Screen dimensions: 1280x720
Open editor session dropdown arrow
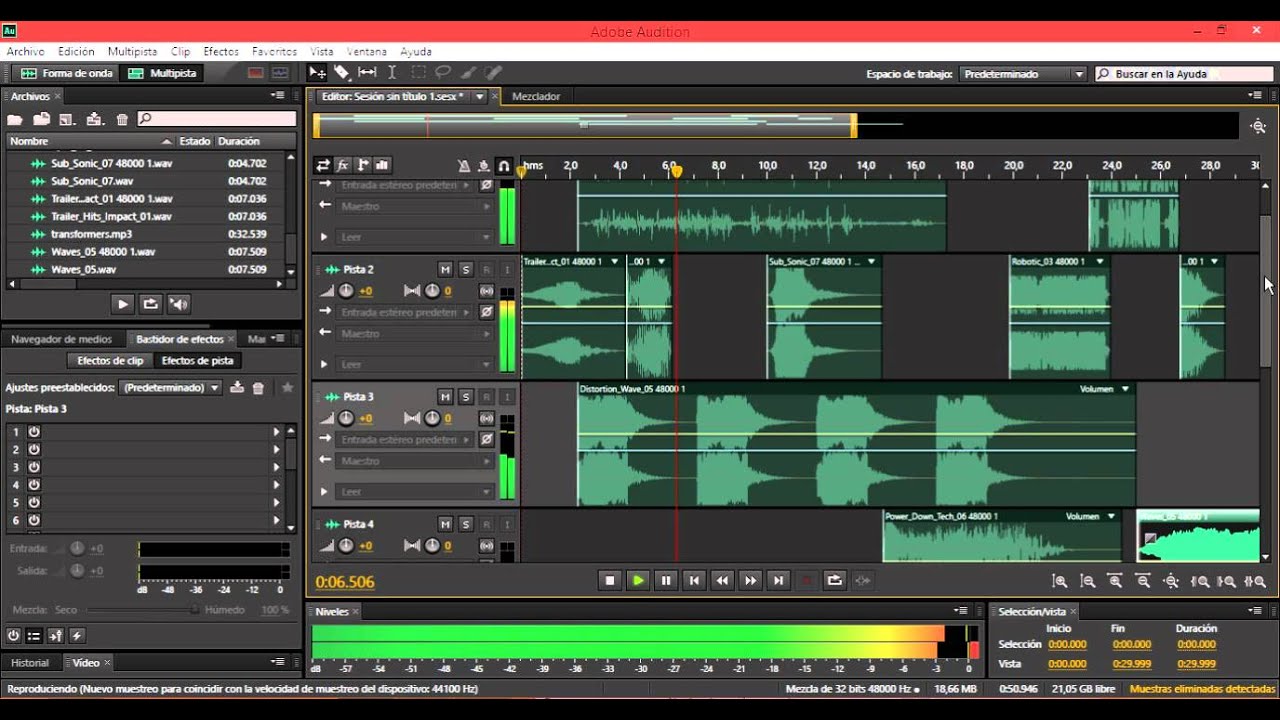(480, 97)
